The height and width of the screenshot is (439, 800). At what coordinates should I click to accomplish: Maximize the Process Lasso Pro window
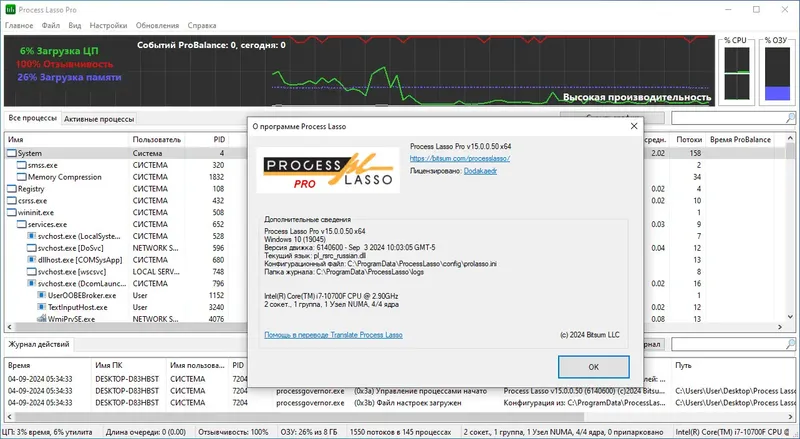pyautogui.click(x=756, y=10)
